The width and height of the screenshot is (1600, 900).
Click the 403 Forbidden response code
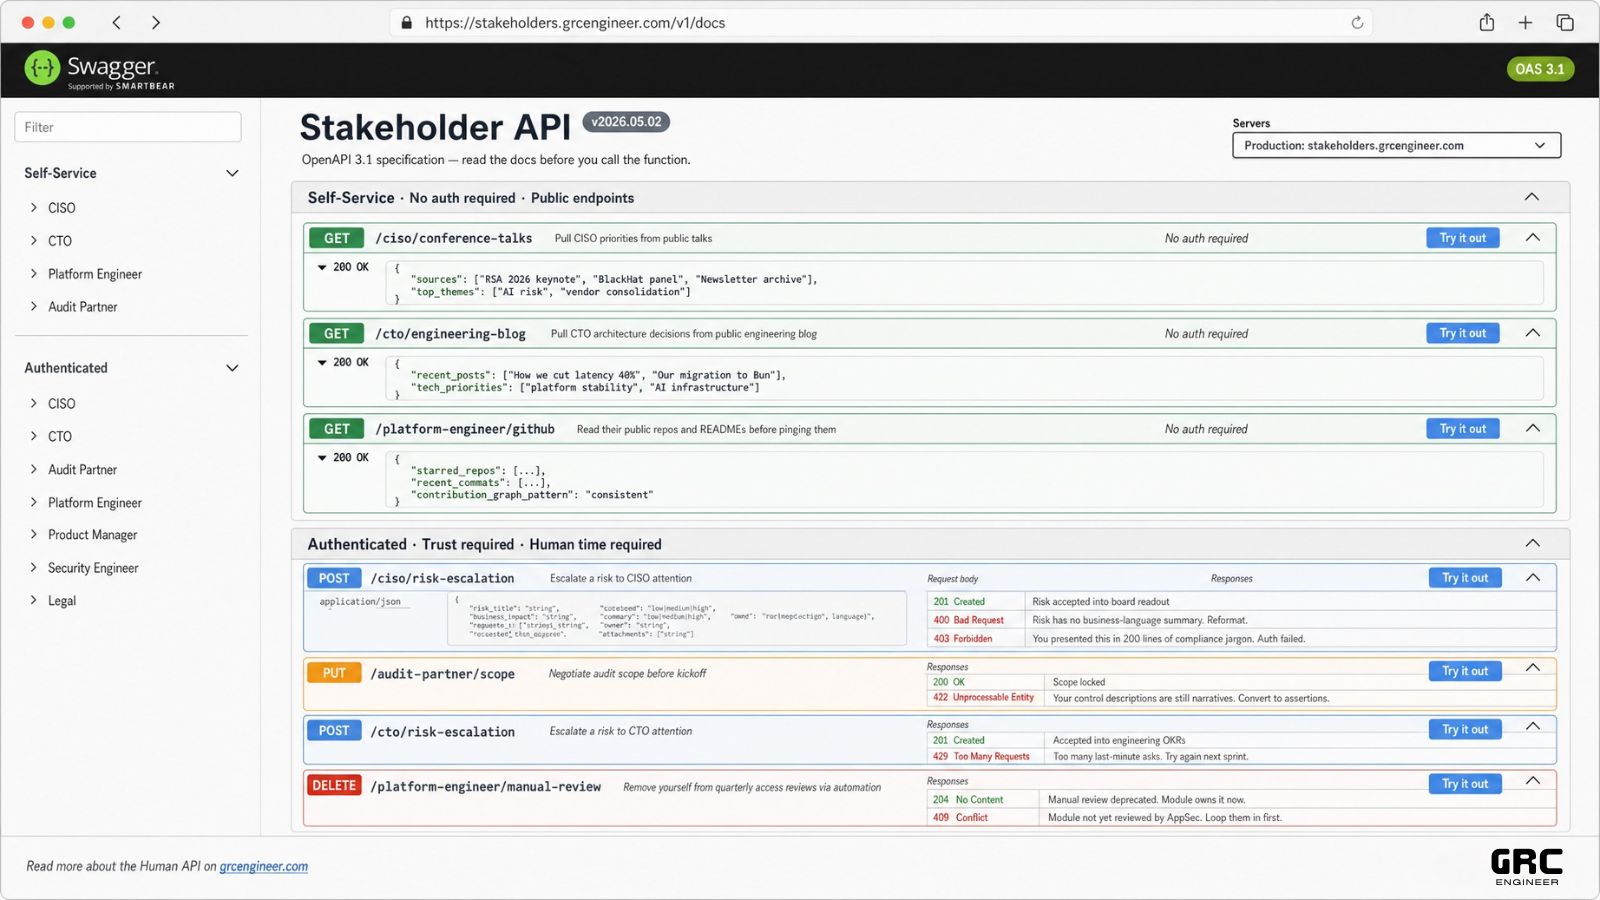[x=963, y=638]
